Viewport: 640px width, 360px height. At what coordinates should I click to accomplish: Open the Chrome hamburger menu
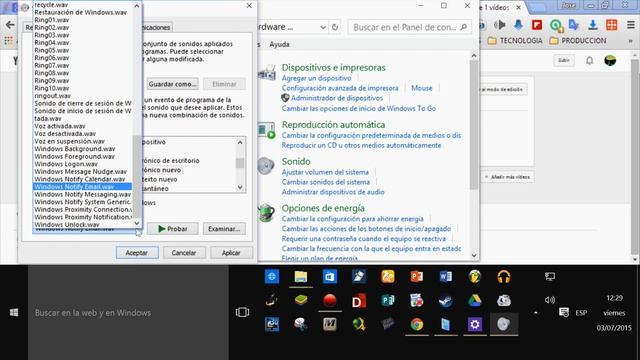(x=631, y=25)
